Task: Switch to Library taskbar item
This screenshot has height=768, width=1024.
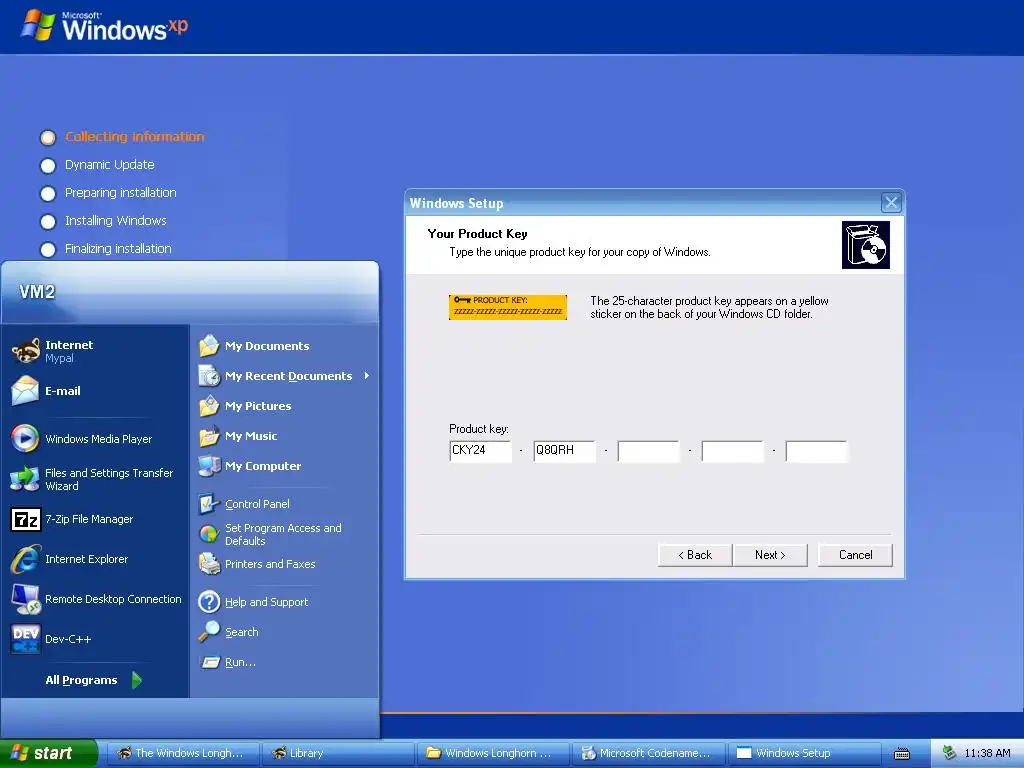Action: 338,754
